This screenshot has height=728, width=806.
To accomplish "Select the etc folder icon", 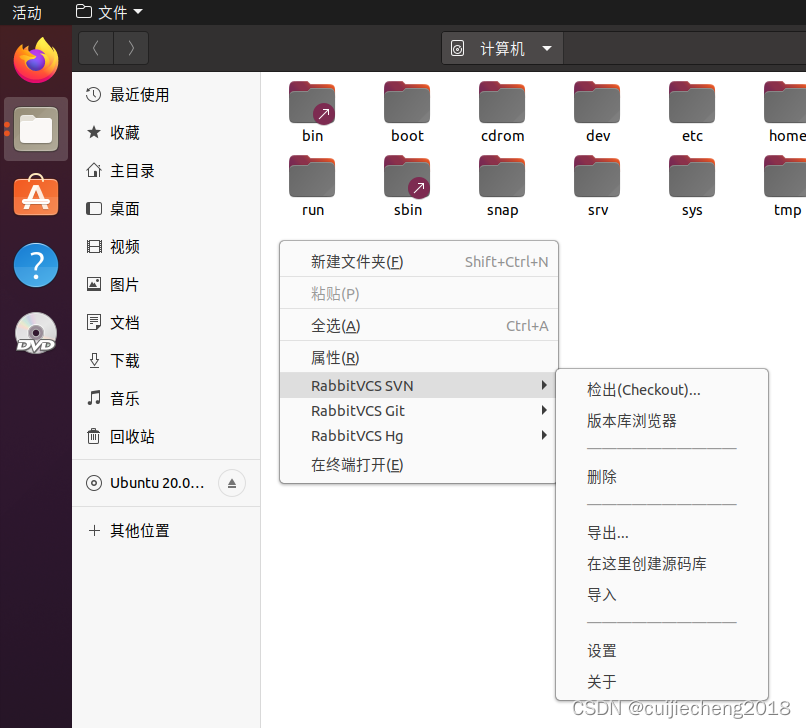I will [x=692, y=103].
